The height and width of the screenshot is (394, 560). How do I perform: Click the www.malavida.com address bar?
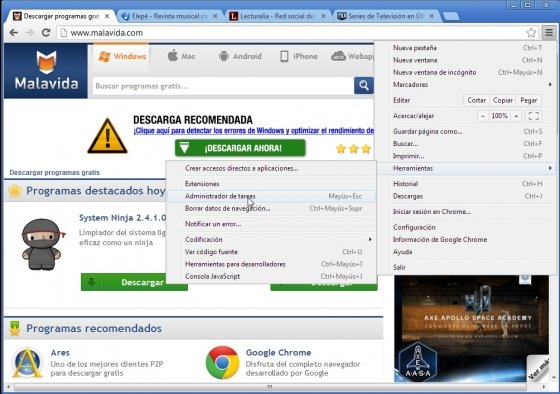[296, 33]
